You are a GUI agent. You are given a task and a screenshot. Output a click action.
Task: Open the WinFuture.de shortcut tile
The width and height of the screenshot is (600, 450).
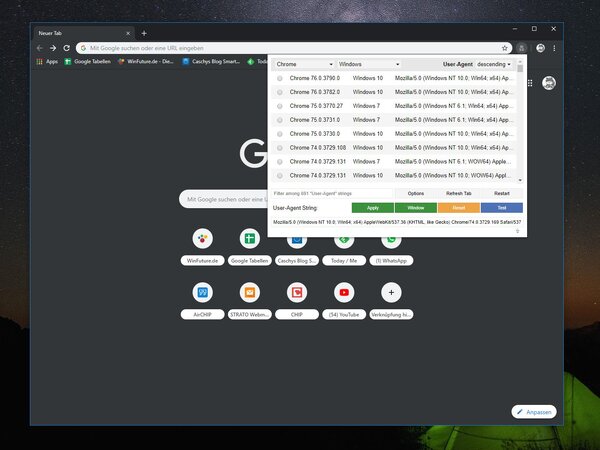(x=202, y=238)
